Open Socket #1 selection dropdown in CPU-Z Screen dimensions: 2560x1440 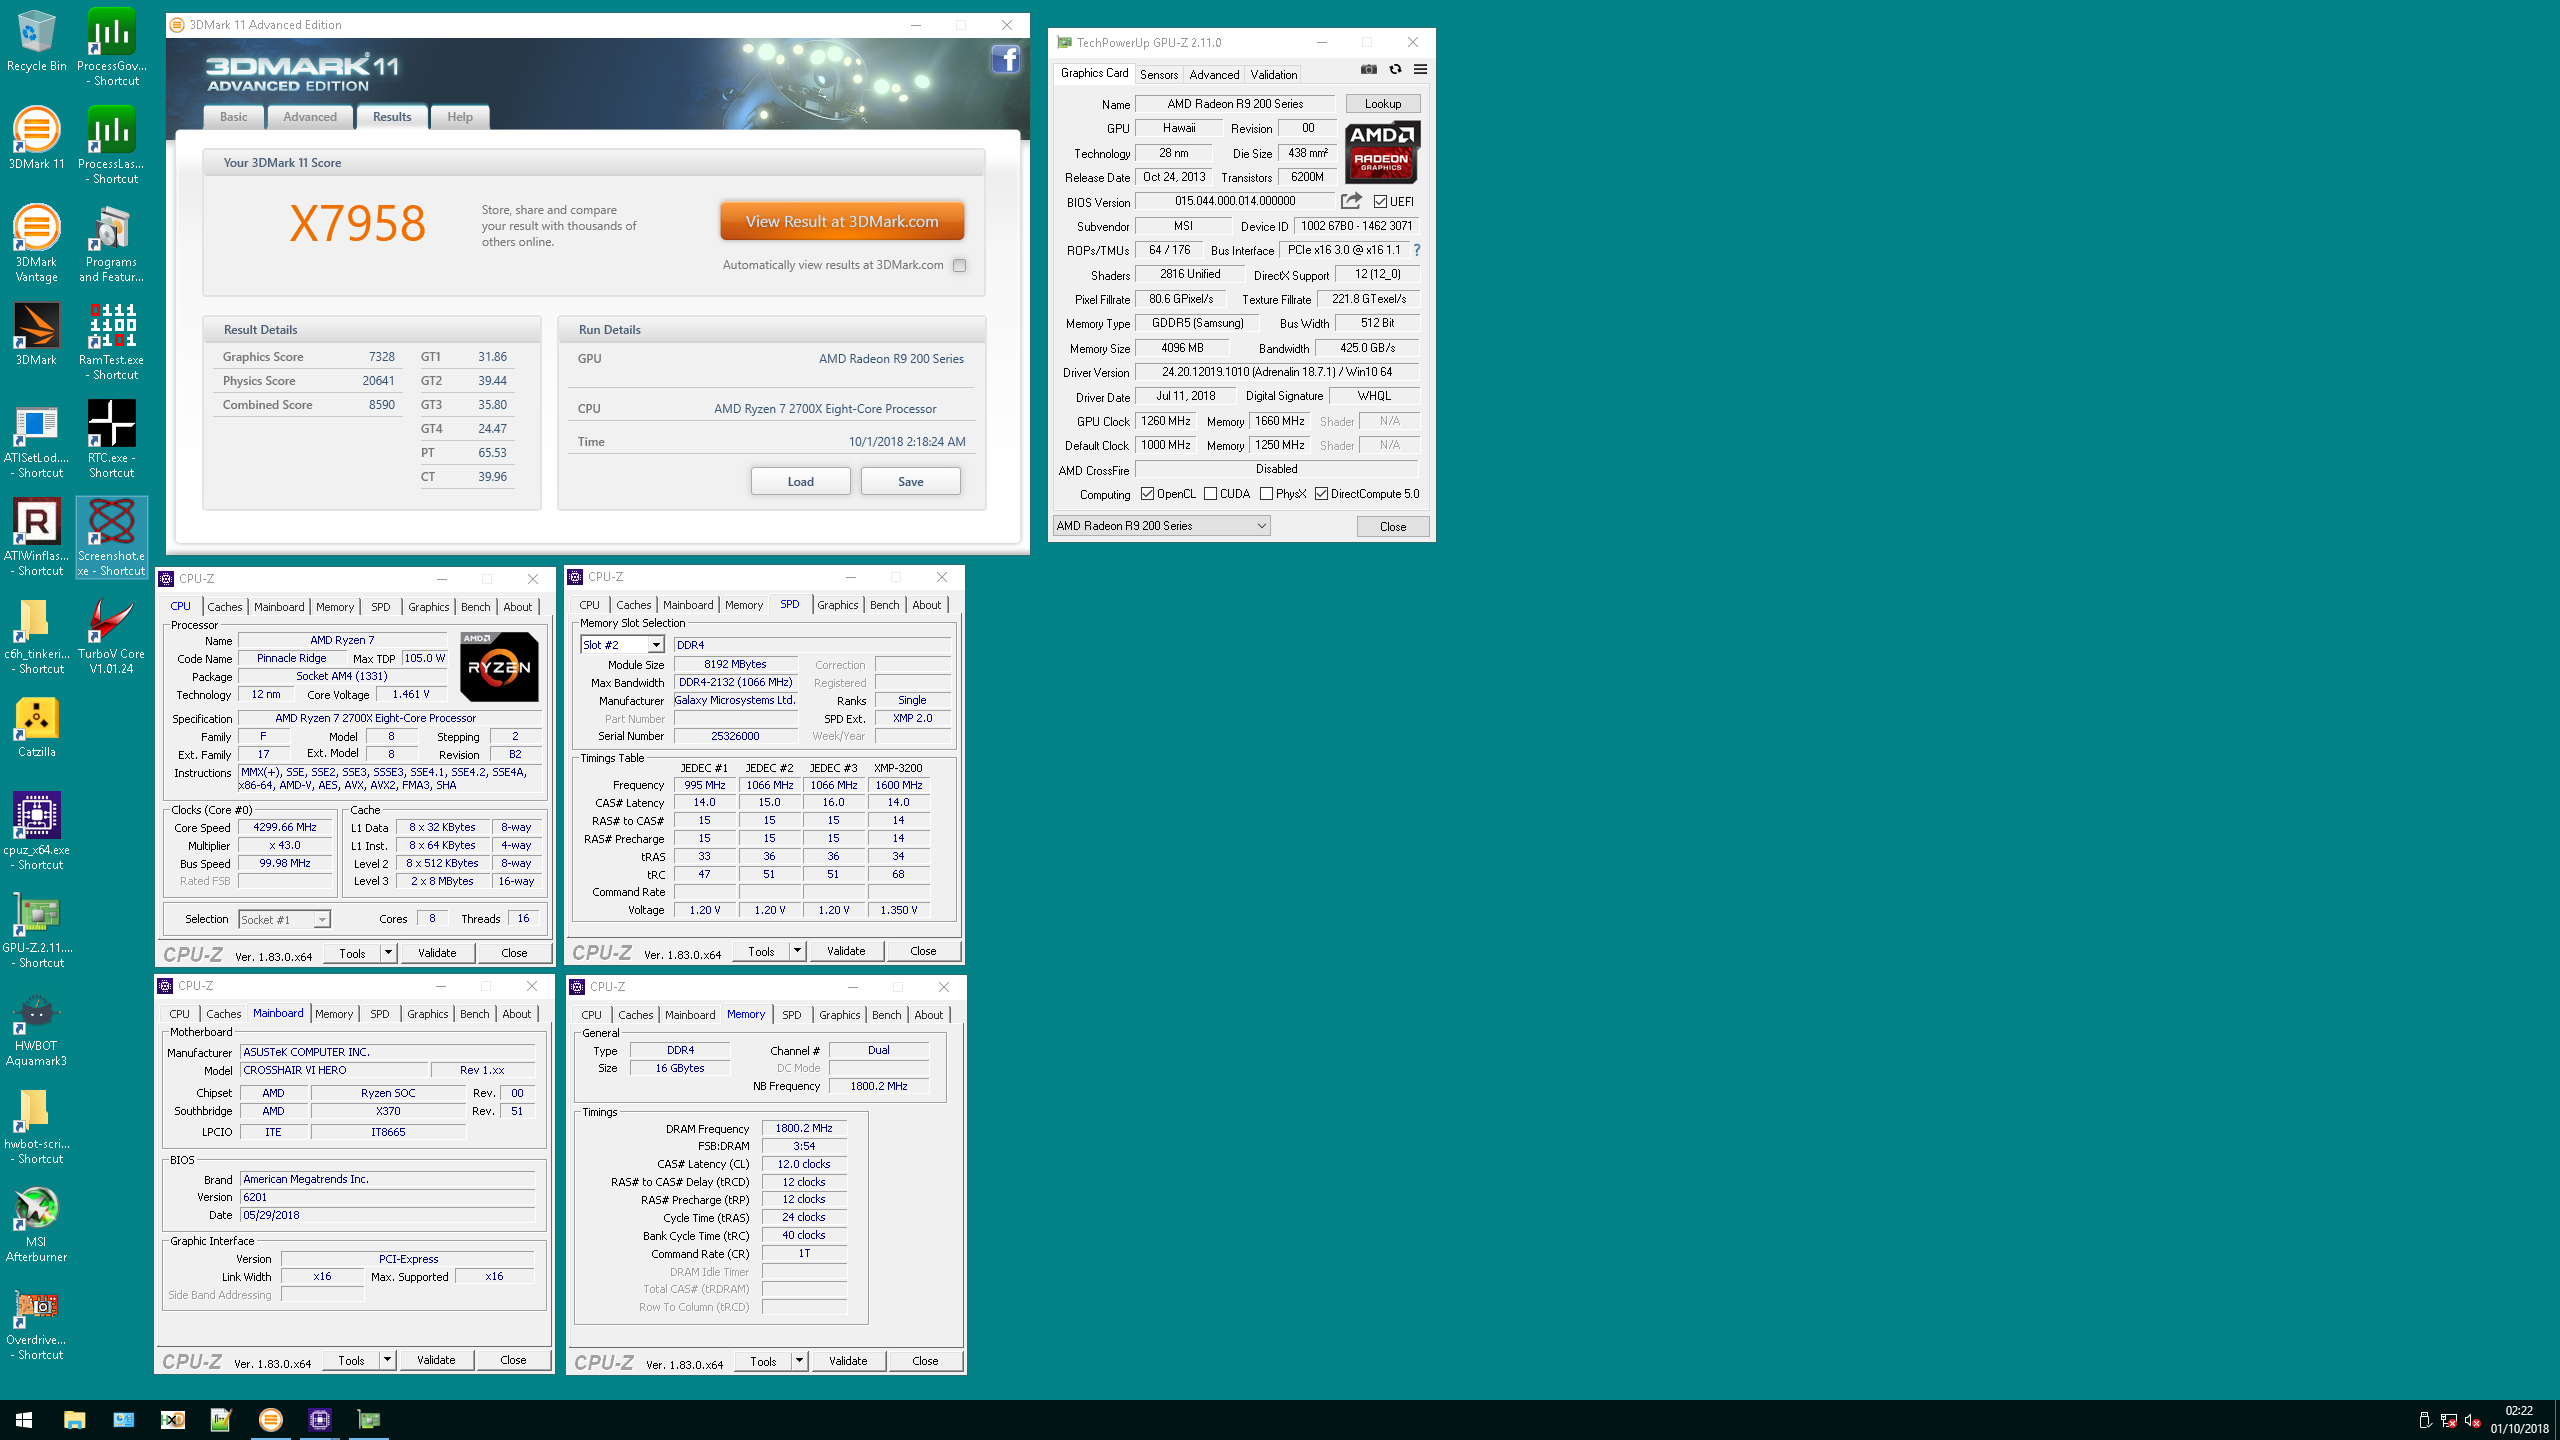coord(284,919)
